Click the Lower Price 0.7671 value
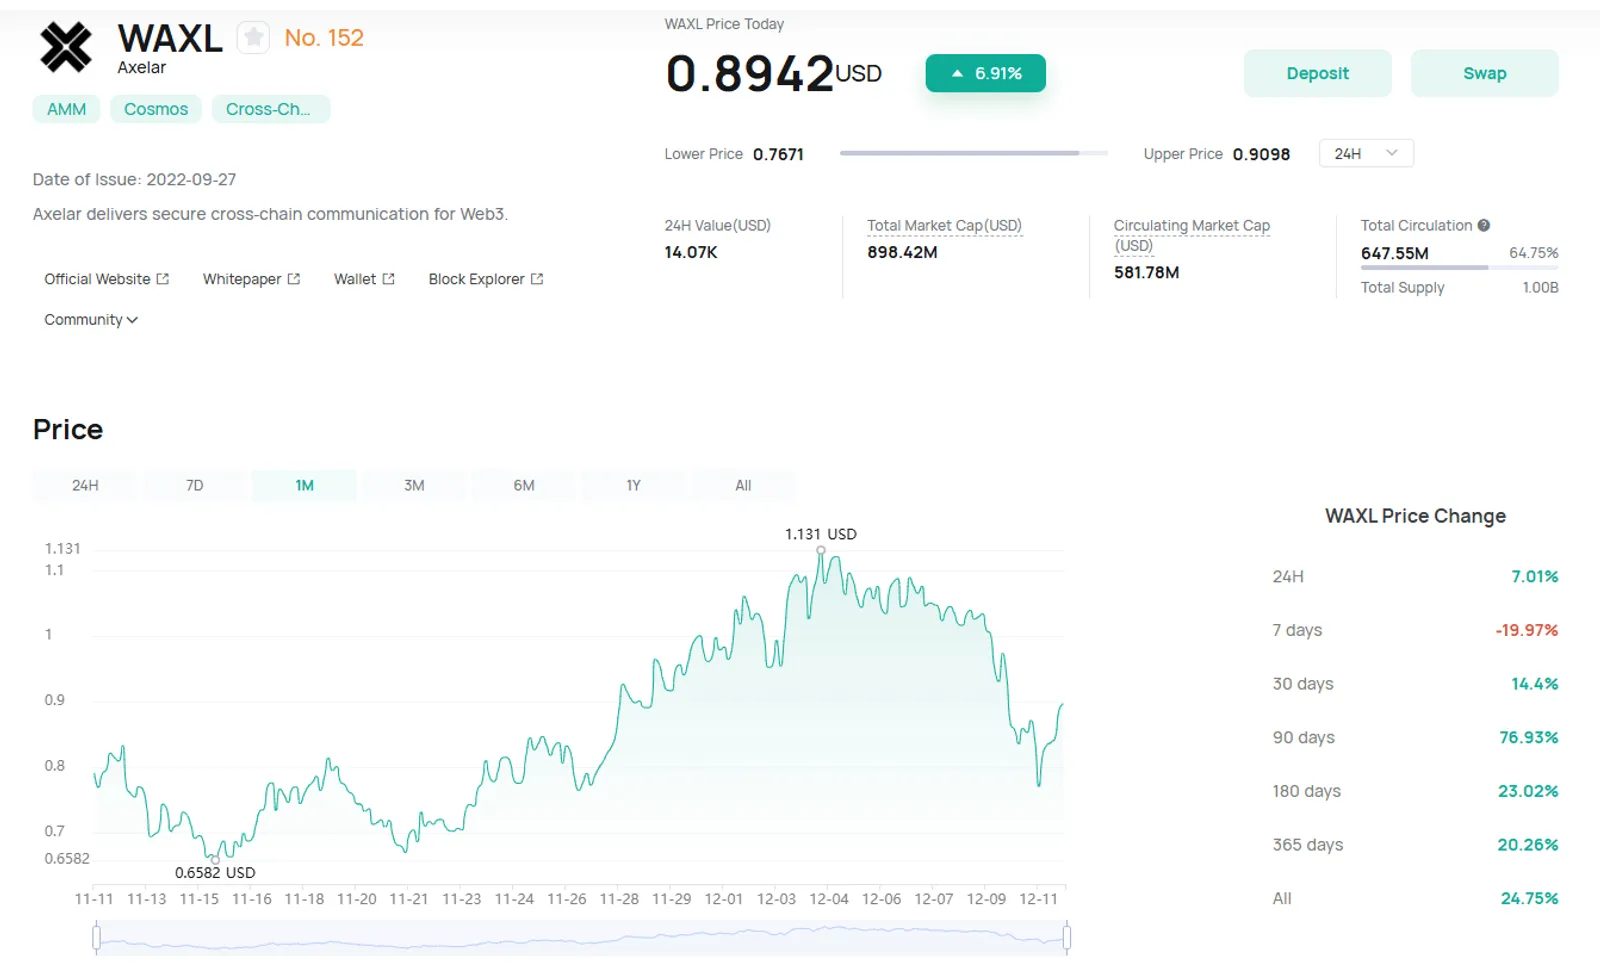Viewport: 1600px width, 962px height. point(778,154)
